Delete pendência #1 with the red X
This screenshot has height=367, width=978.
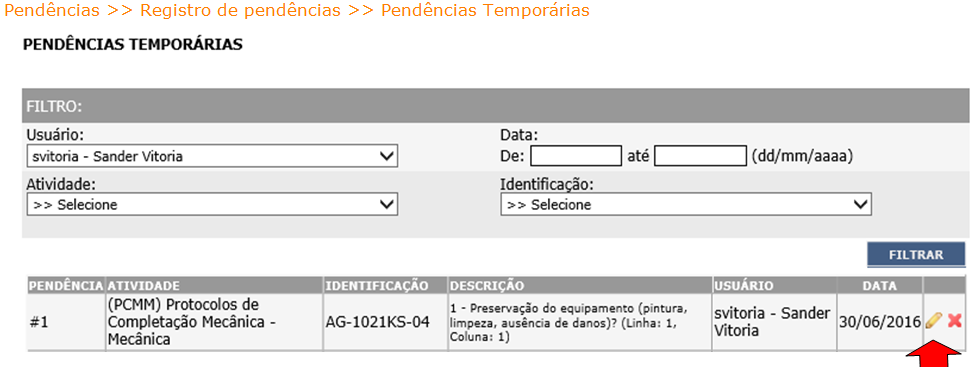(x=954, y=321)
